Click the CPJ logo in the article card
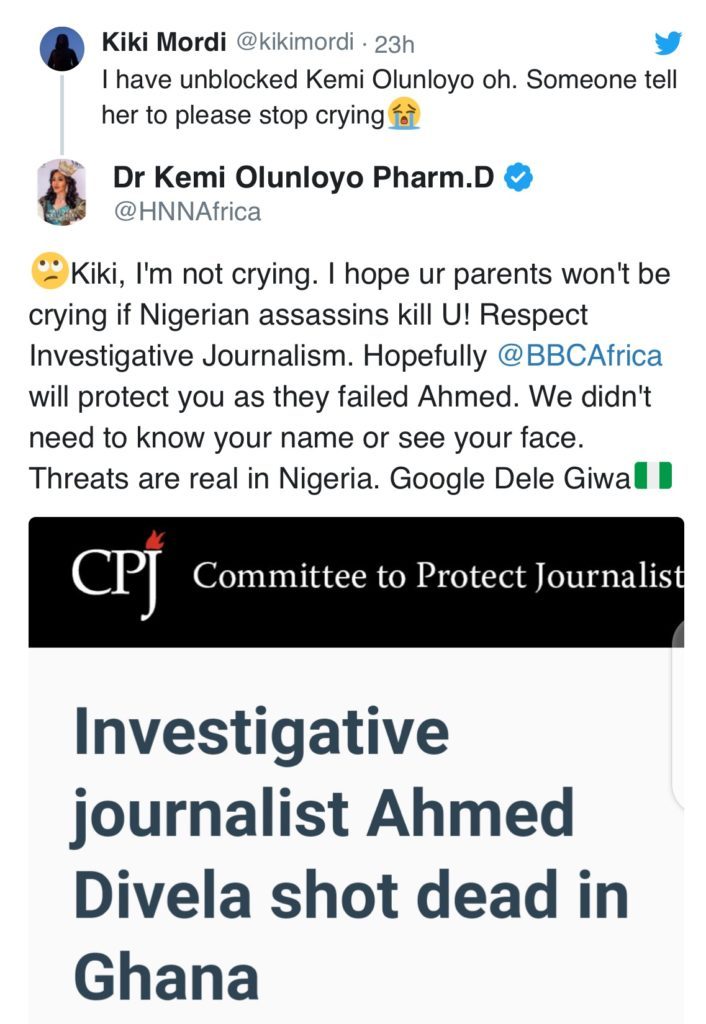 (x=112, y=575)
